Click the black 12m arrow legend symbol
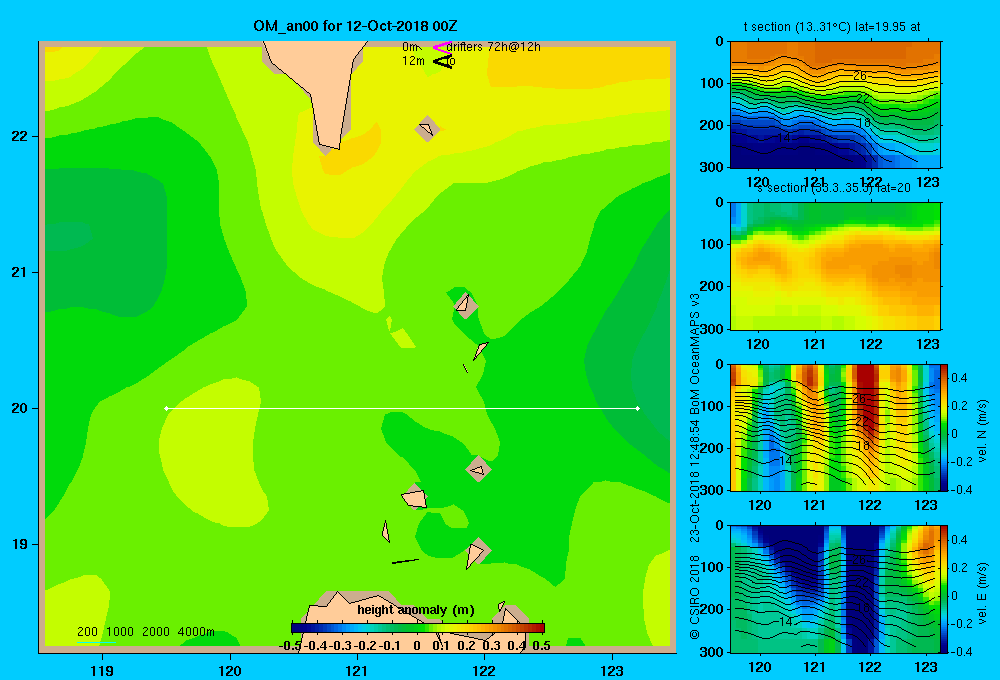The image size is (1000, 680). [x=443, y=61]
